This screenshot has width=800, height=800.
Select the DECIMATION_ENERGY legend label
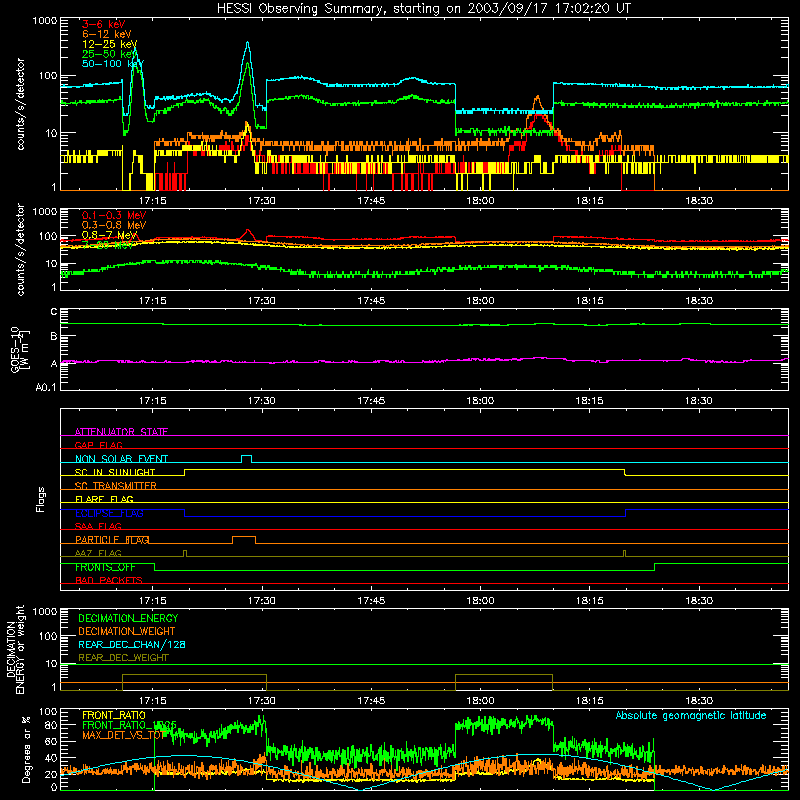128,618
